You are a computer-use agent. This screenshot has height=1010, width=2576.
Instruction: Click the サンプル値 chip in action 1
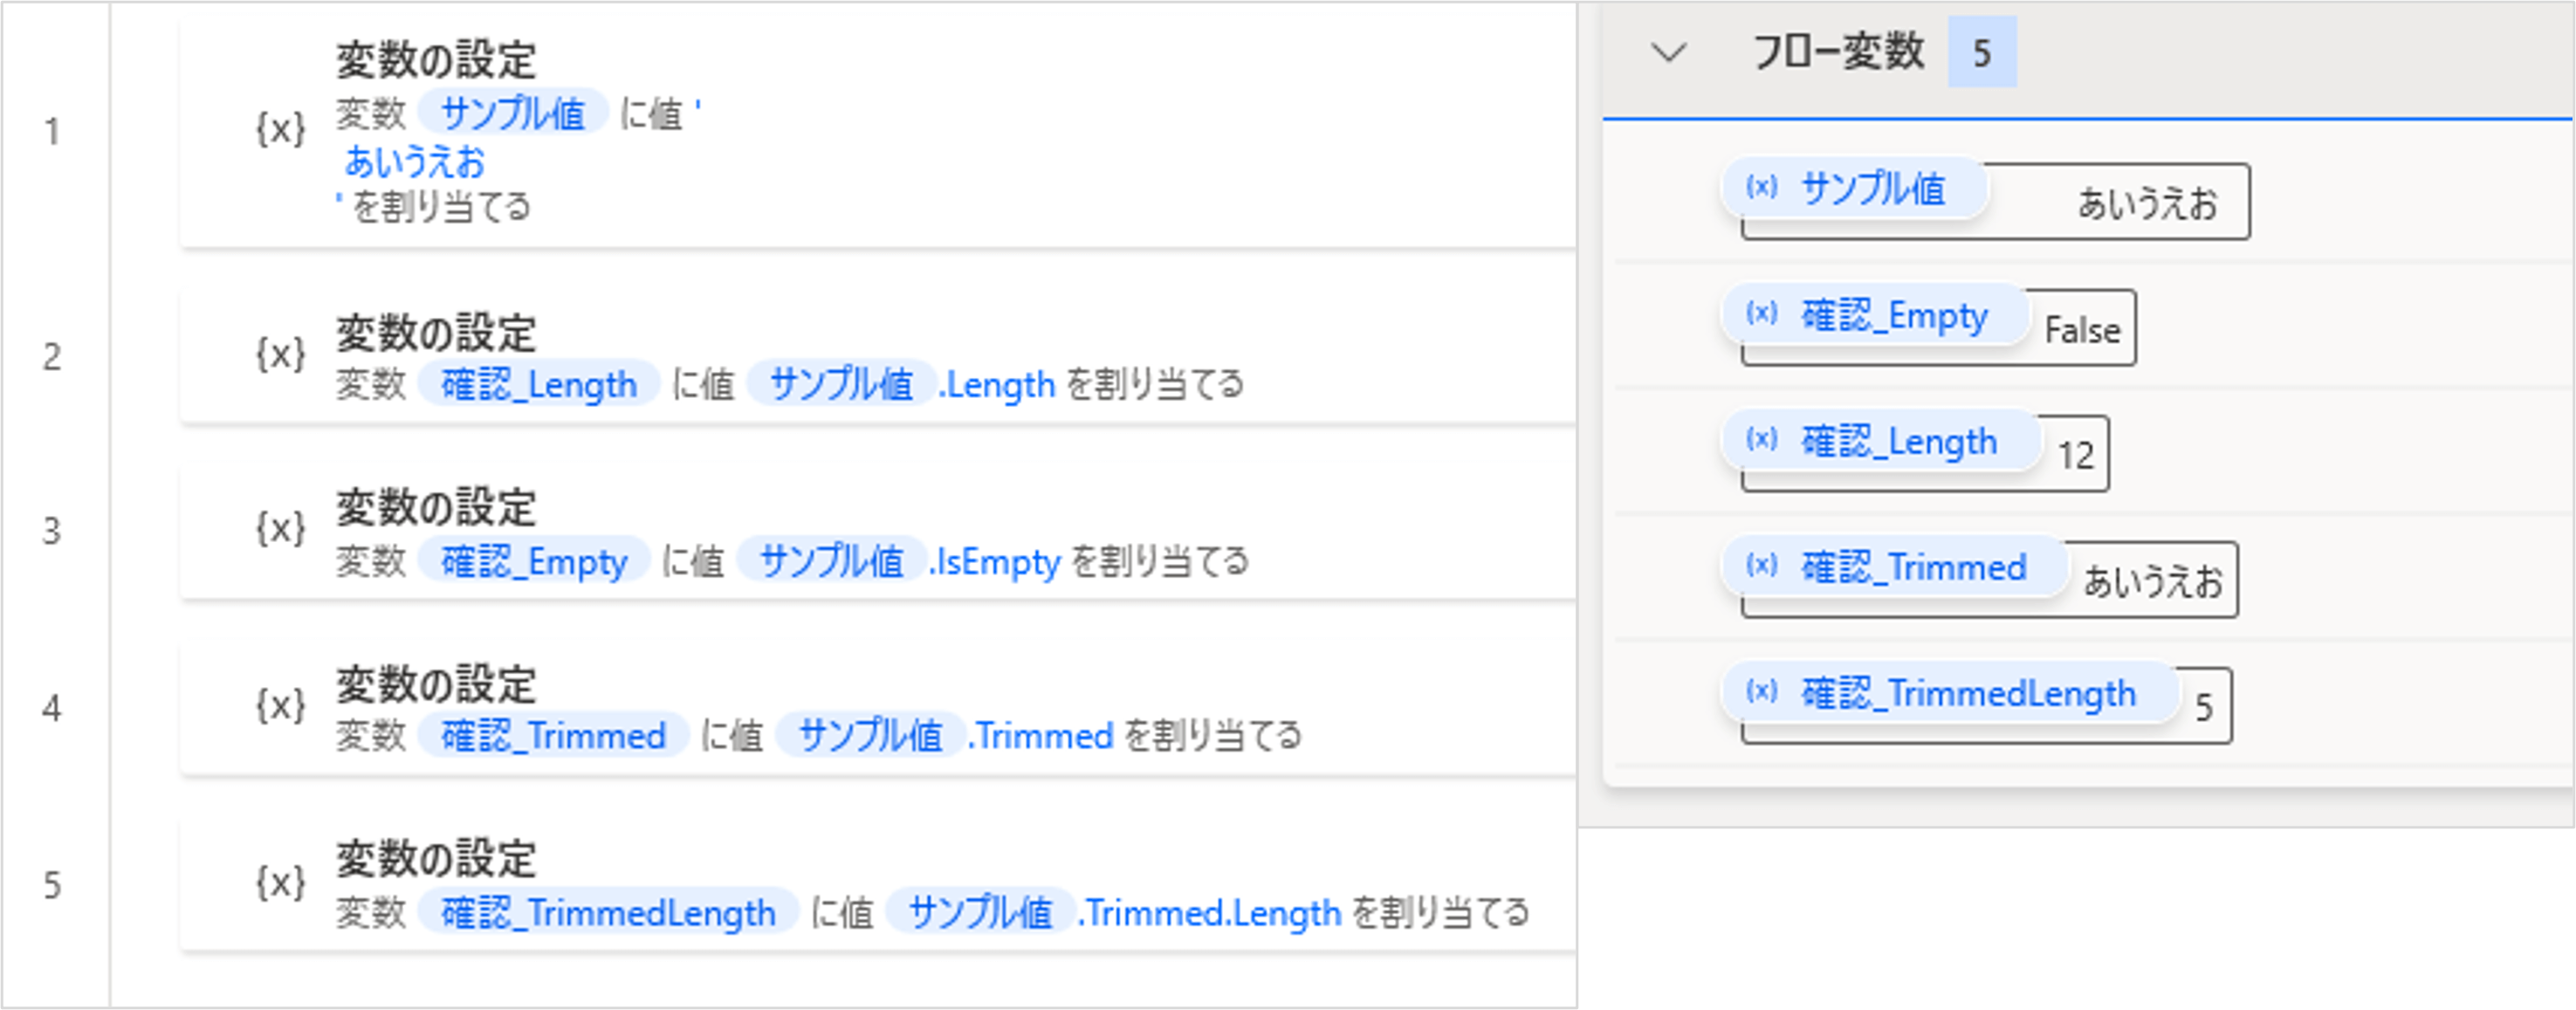pos(512,112)
